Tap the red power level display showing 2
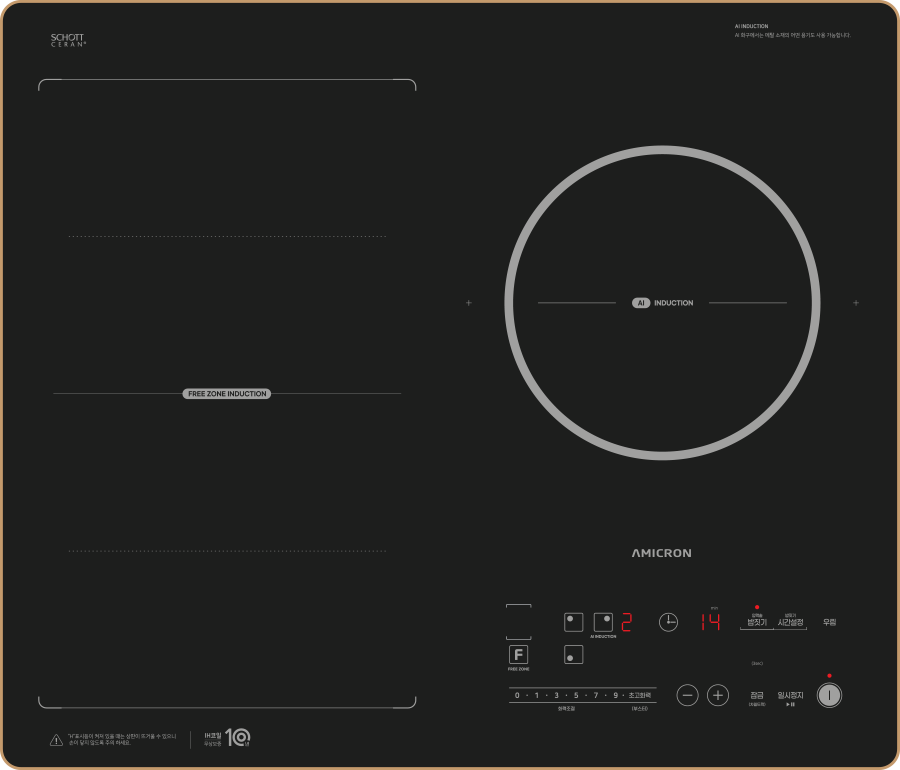The image size is (900, 770). 626,622
